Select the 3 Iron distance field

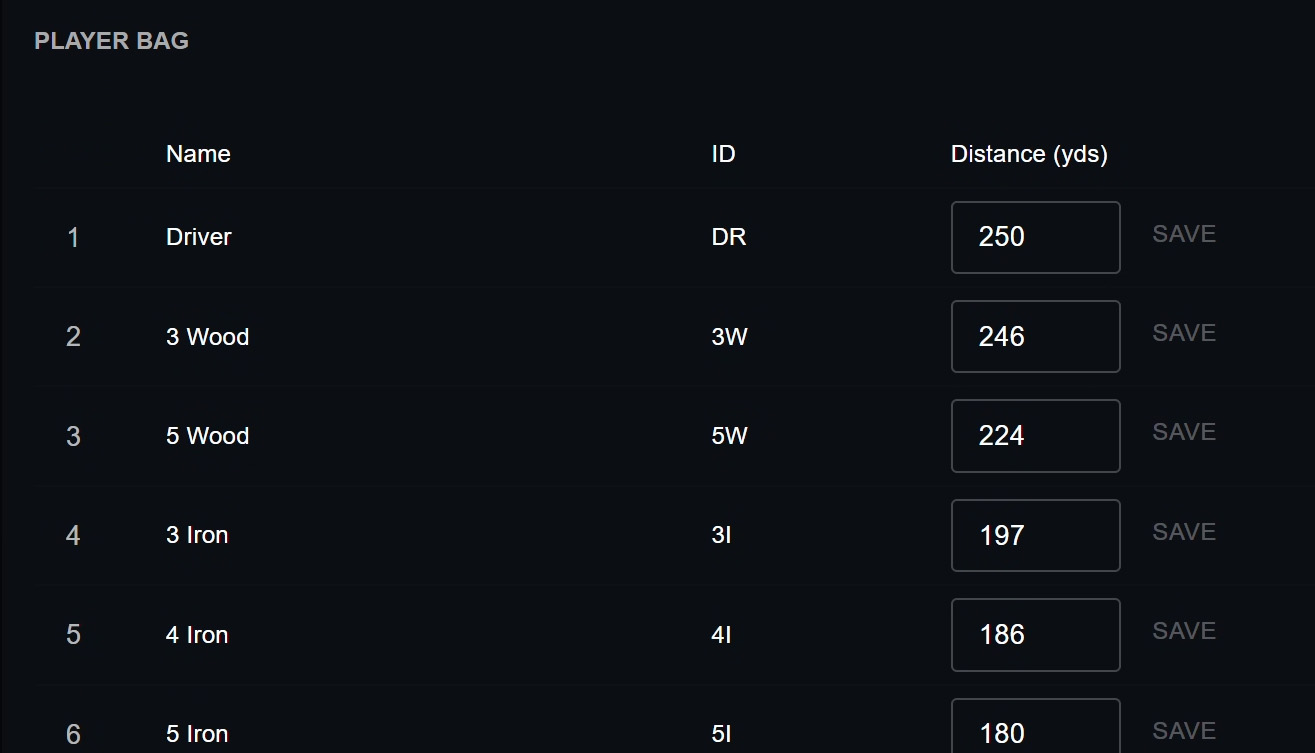[1035, 535]
